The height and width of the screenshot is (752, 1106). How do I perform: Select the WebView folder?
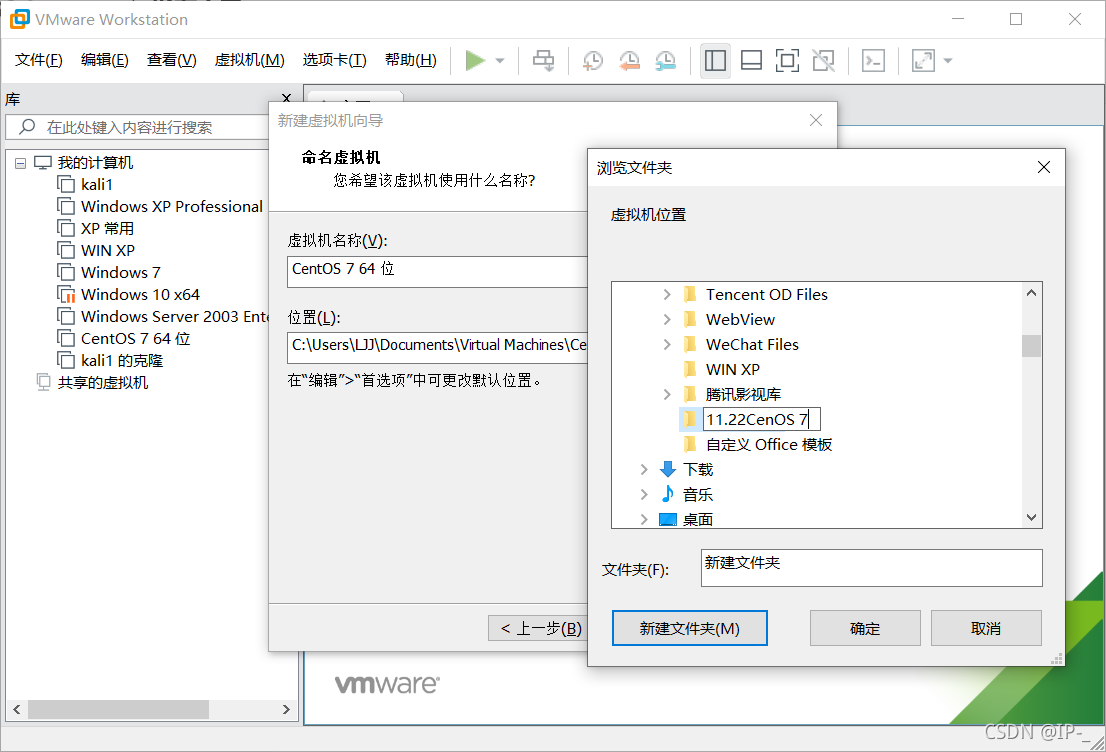point(740,320)
